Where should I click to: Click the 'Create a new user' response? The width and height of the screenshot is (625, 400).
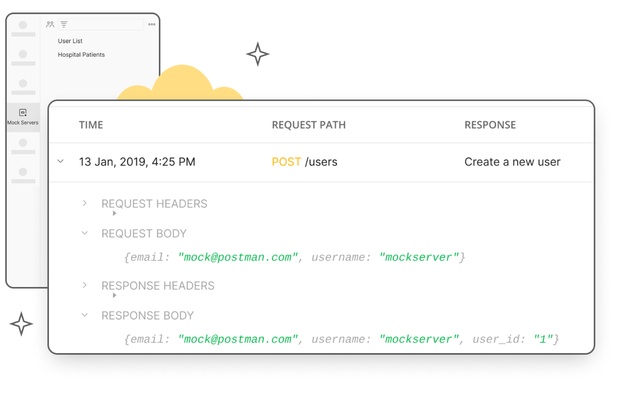(x=512, y=162)
